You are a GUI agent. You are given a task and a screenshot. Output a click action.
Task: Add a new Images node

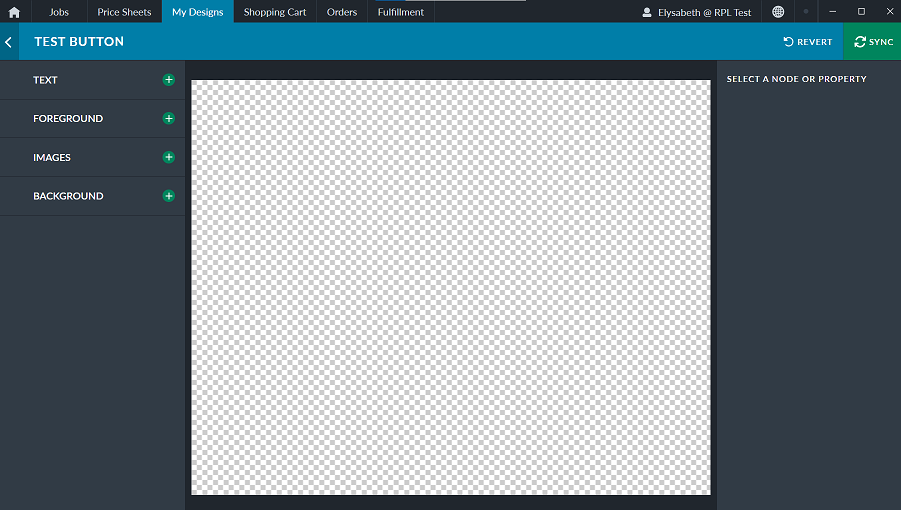[169, 157]
